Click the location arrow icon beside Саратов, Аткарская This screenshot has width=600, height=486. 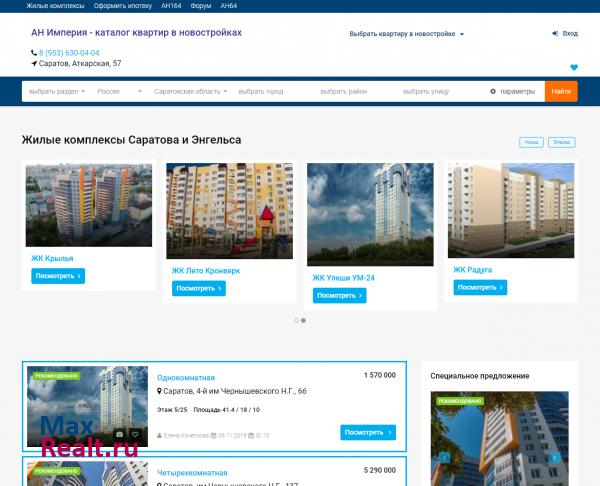click(34, 64)
